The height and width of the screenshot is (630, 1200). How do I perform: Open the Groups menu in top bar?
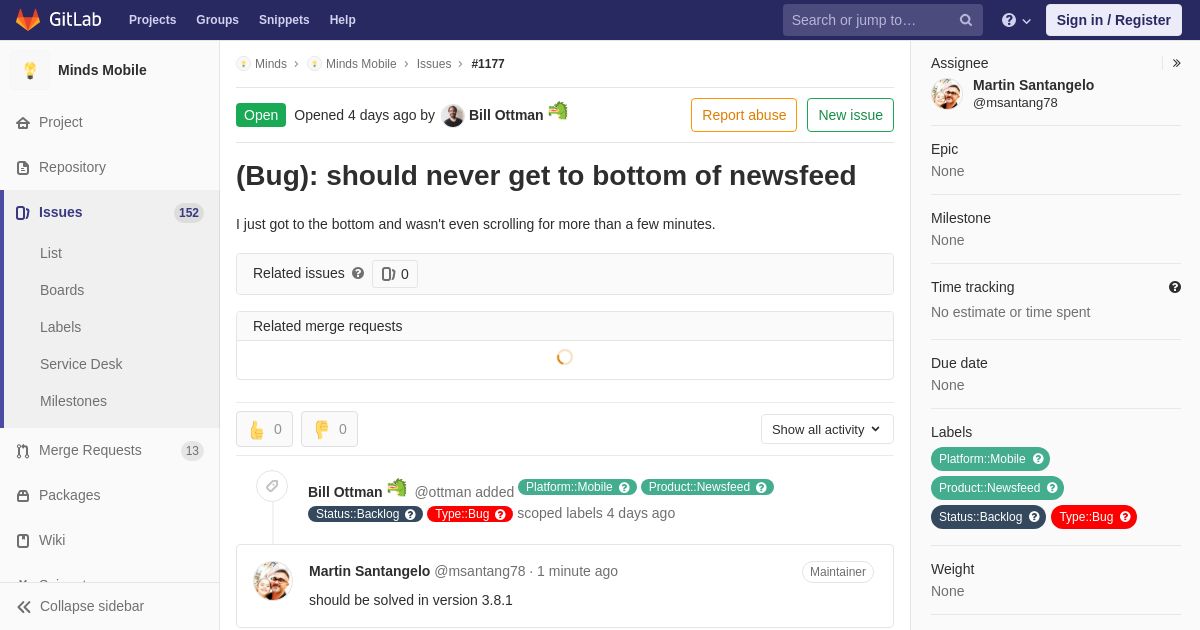click(217, 20)
